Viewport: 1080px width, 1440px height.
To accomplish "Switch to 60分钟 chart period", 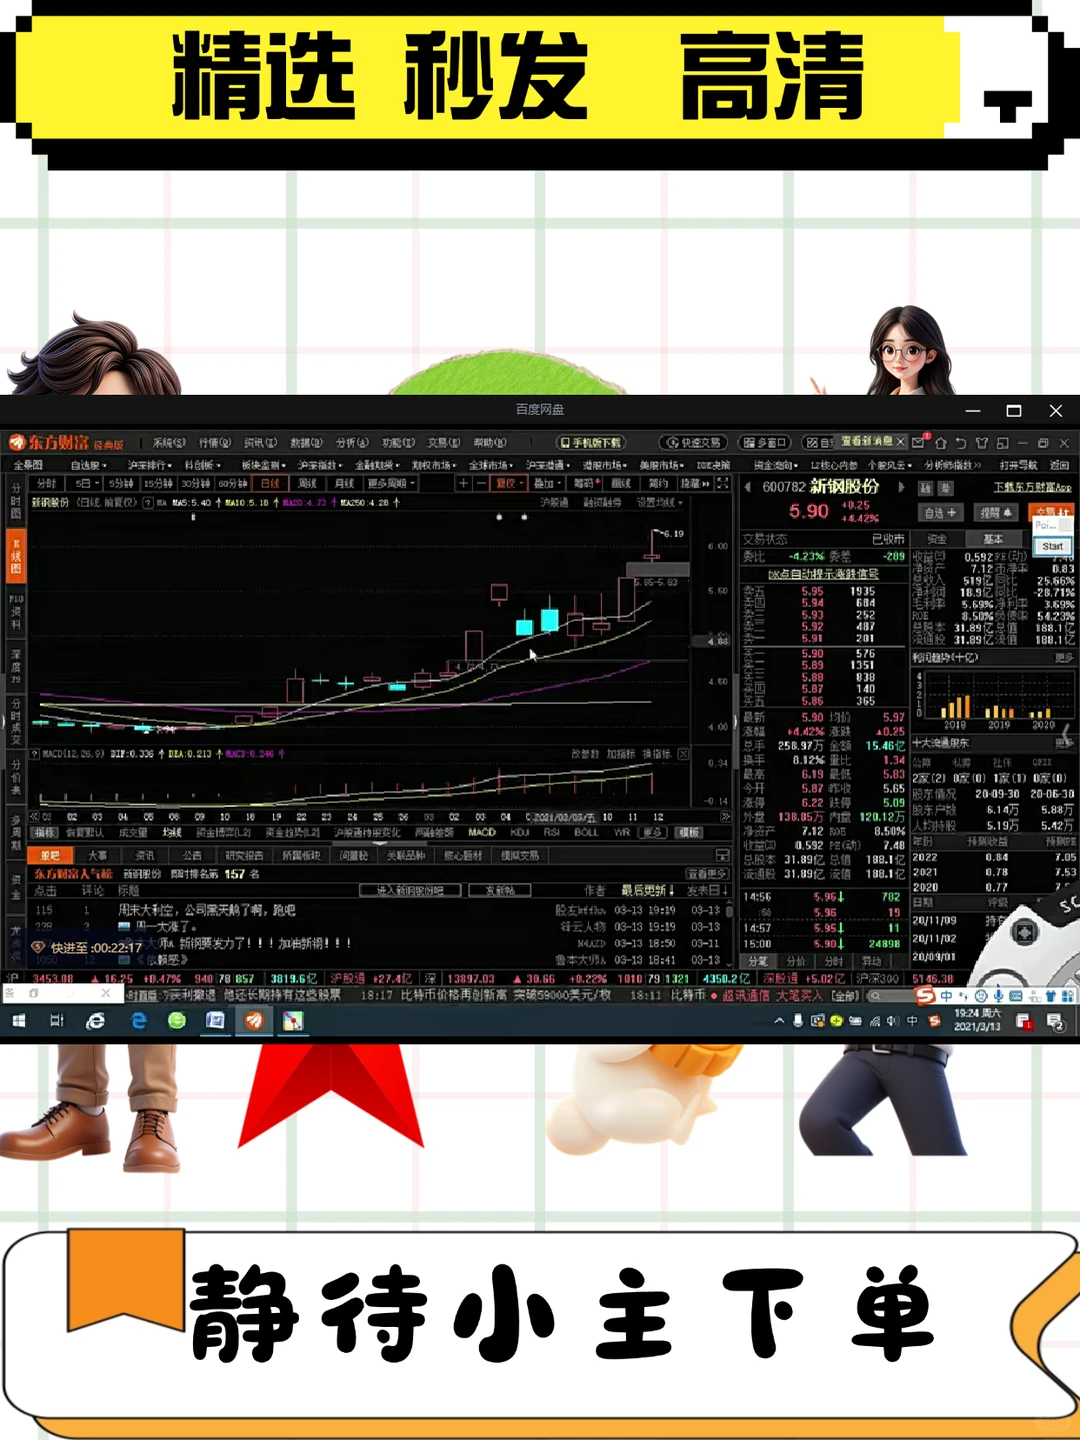I will [233, 483].
